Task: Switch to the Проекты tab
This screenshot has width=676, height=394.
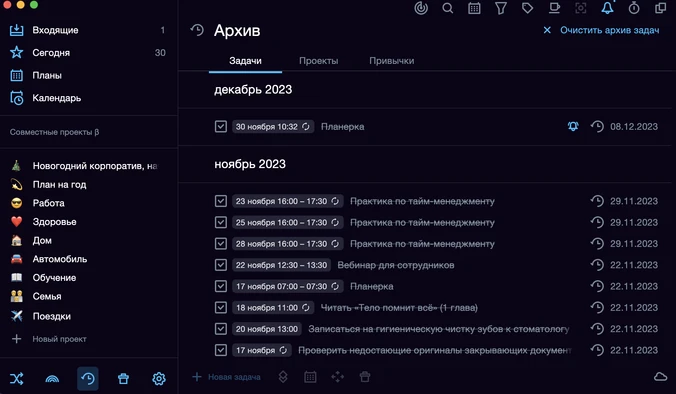Action: (319, 61)
